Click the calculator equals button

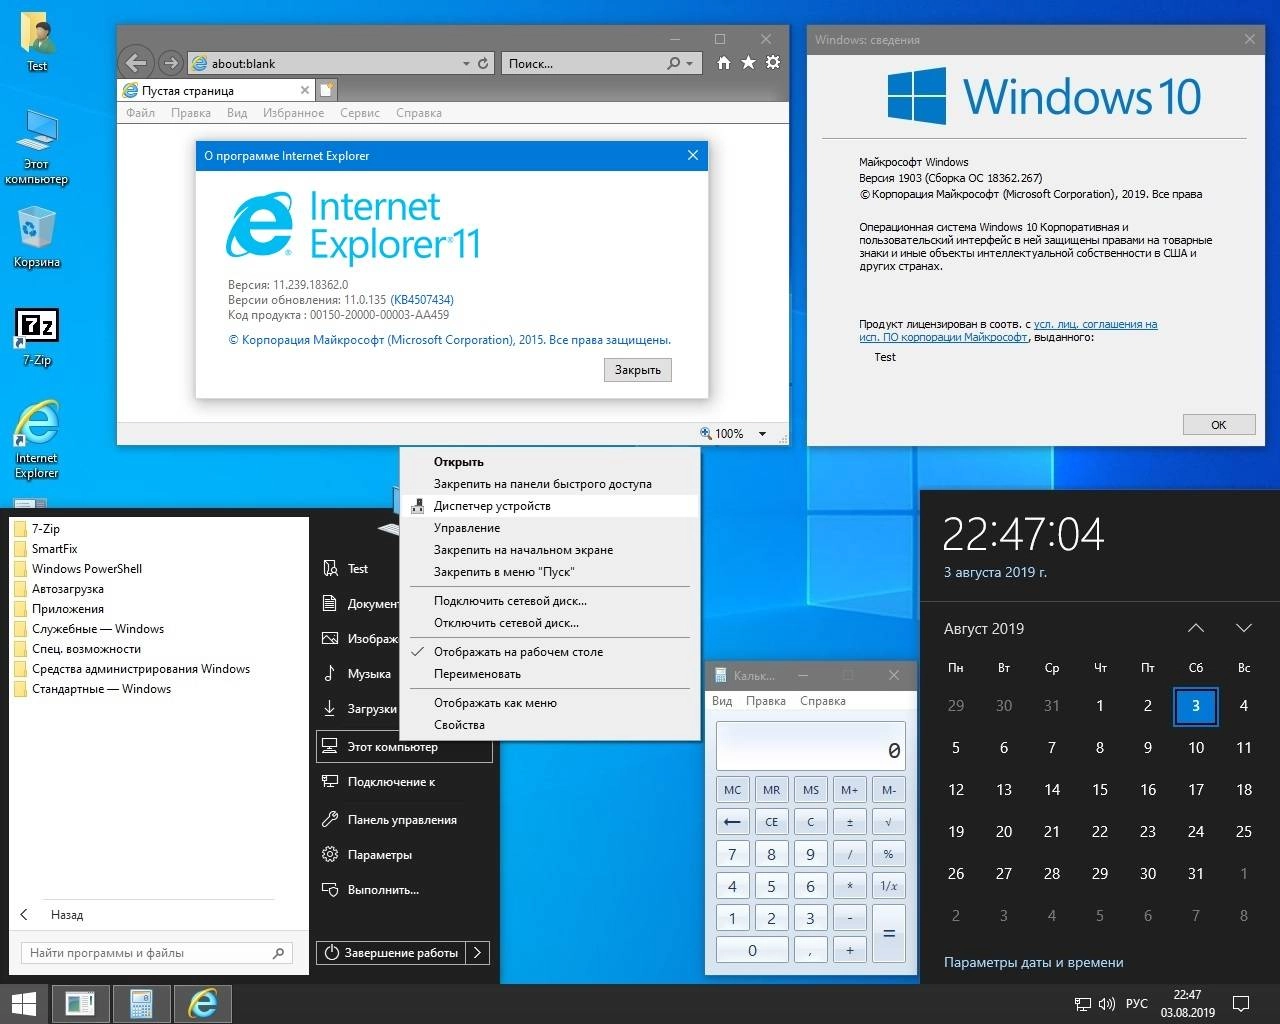[889, 934]
